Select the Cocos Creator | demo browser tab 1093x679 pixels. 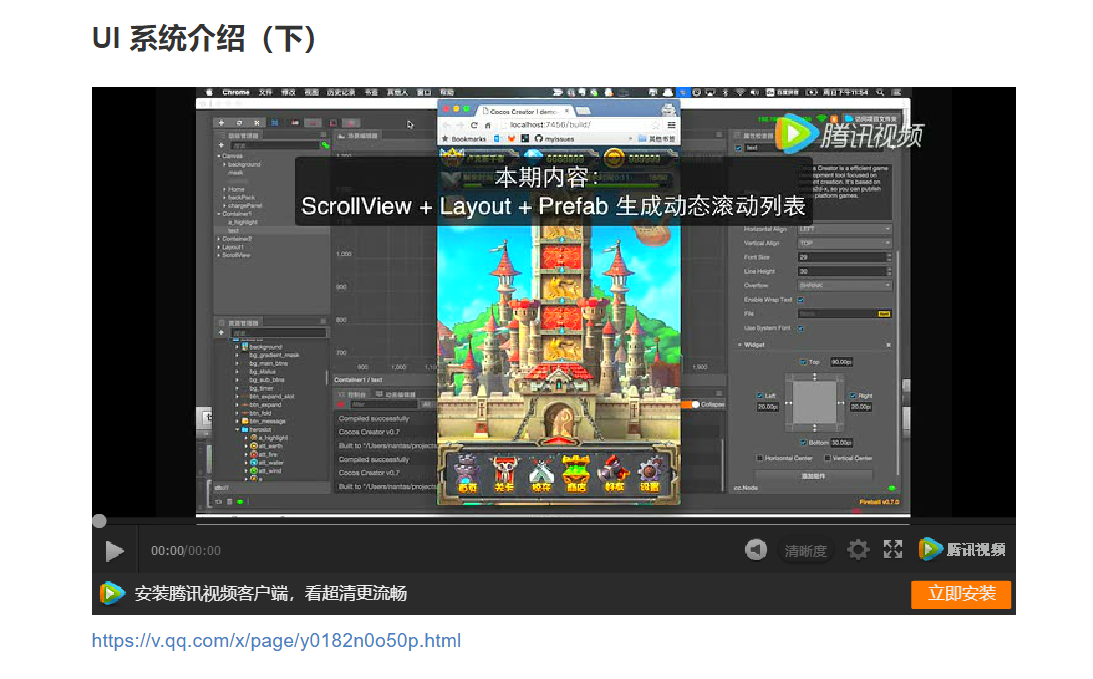[524, 112]
